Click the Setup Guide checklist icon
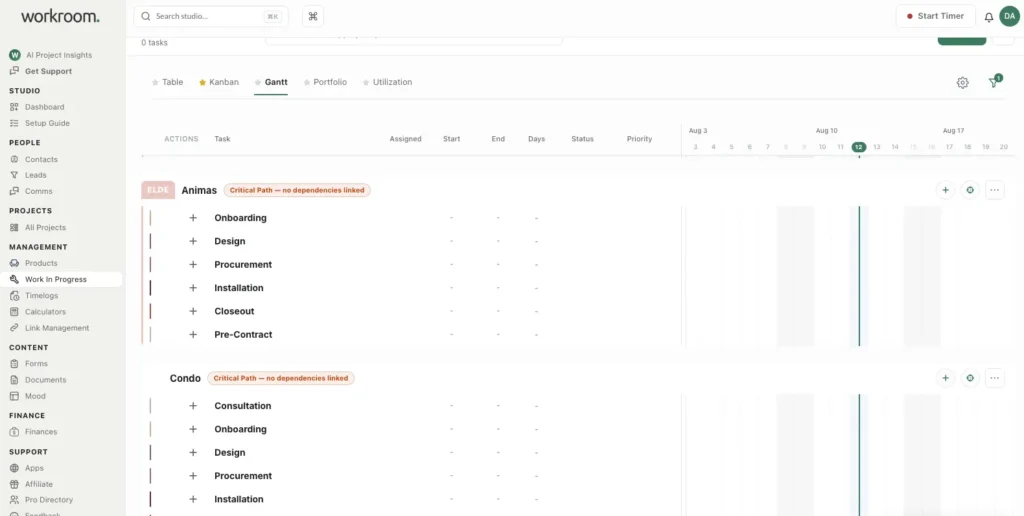This screenshot has height=516, width=1024. tap(14, 123)
